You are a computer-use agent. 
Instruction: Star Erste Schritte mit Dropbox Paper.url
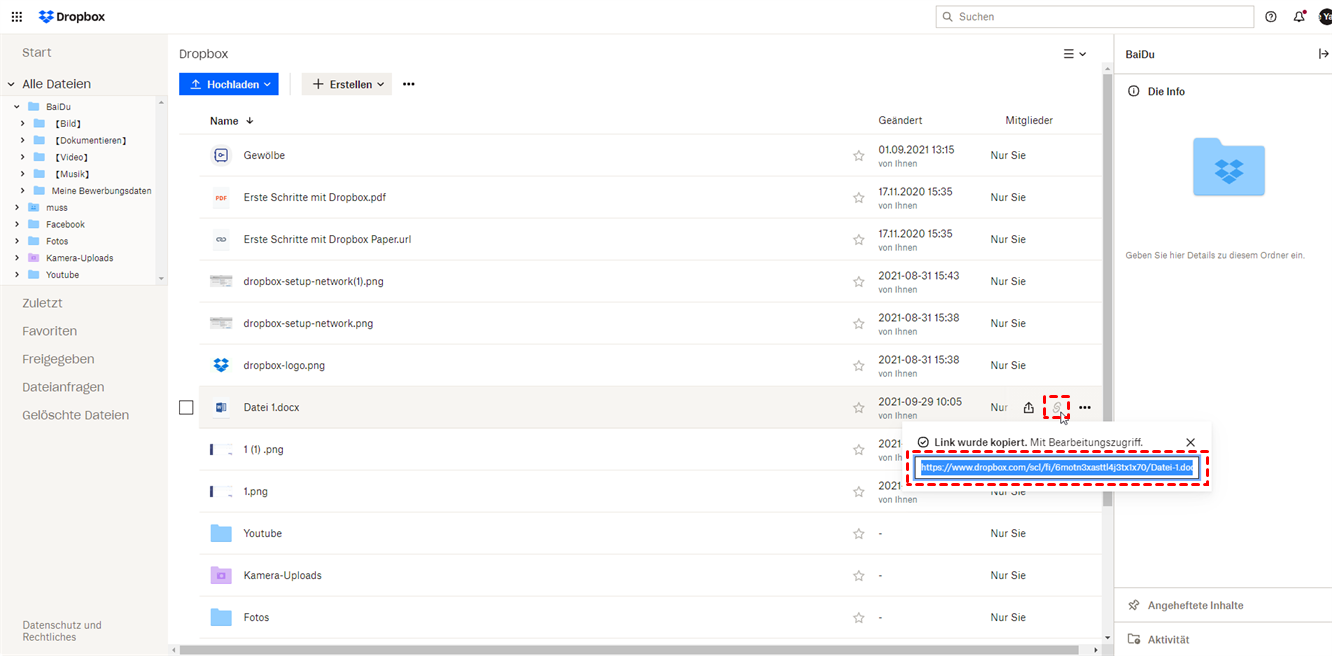[858, 240]
